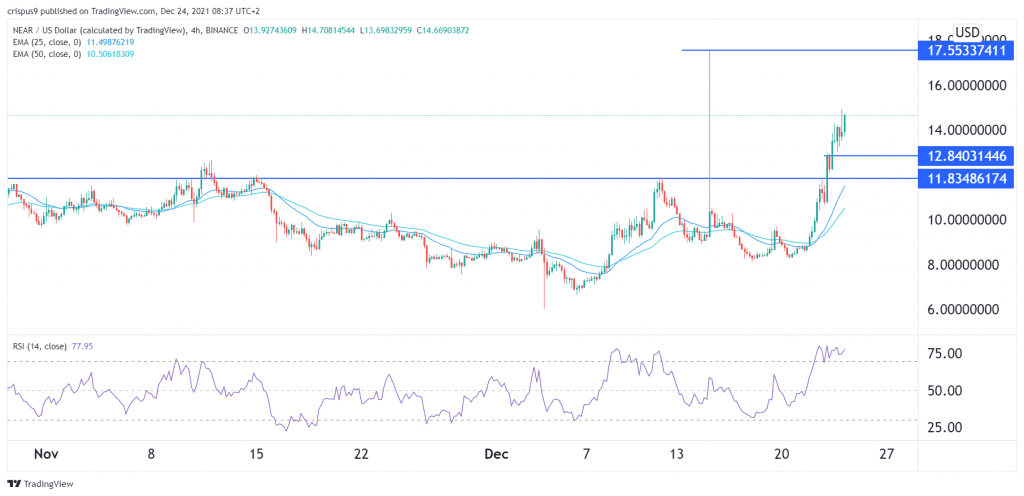Viewport: 1024px width, 496px height.
Task: Click the 15 date label on time axis
Action: [256, 454]
